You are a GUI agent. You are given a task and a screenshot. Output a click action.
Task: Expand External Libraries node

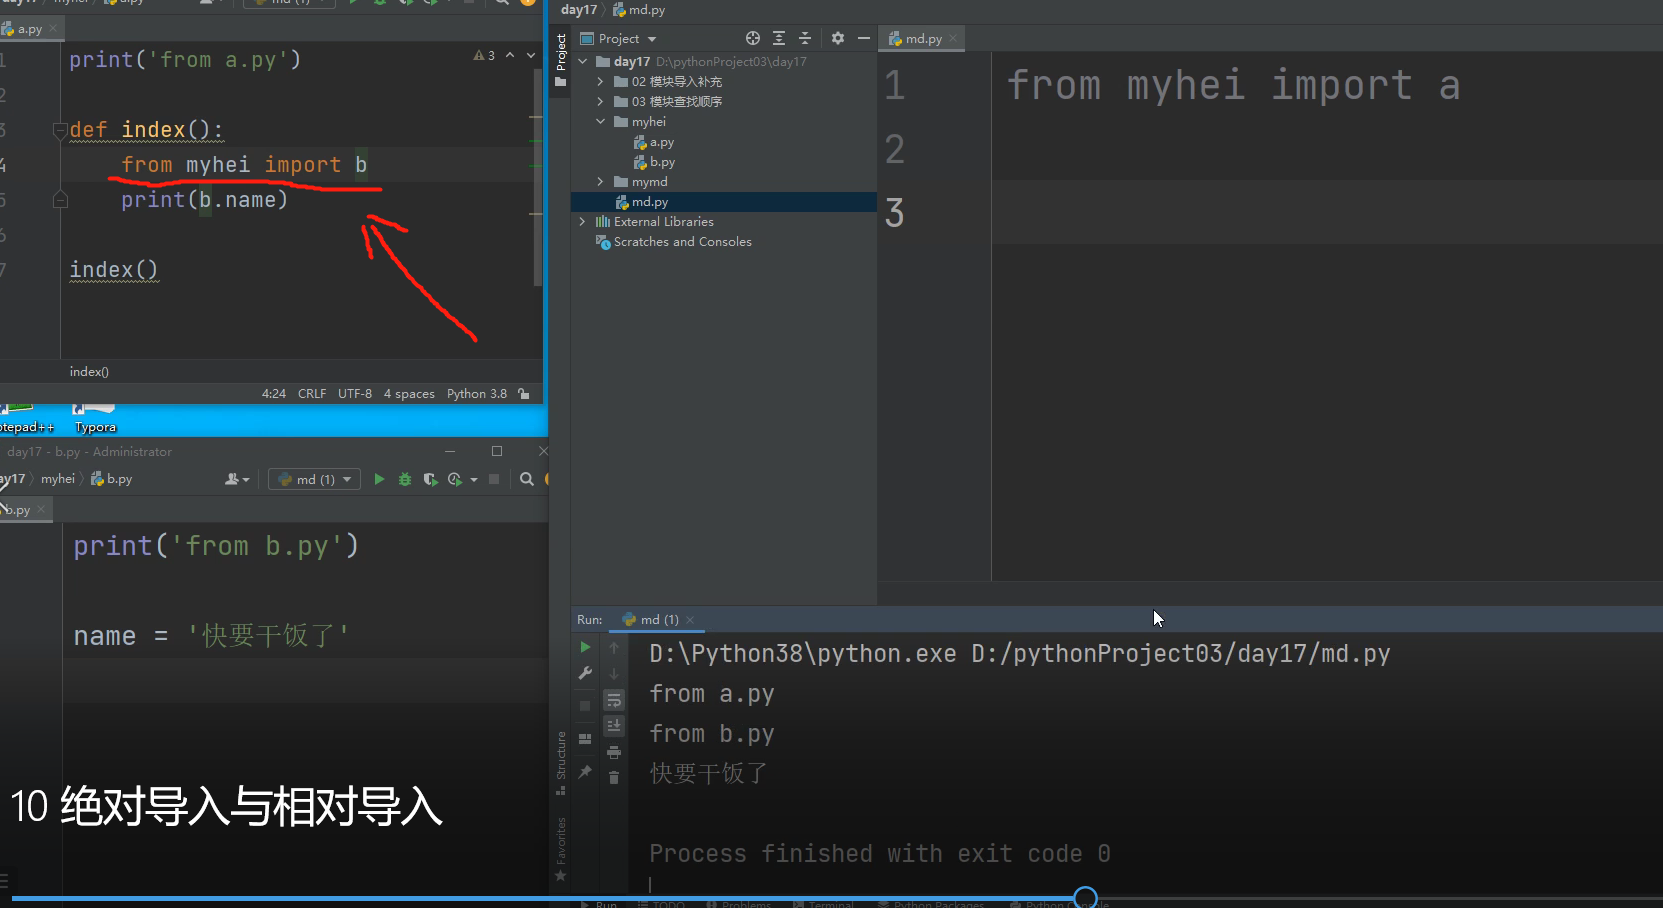click(x=583, y=222)
